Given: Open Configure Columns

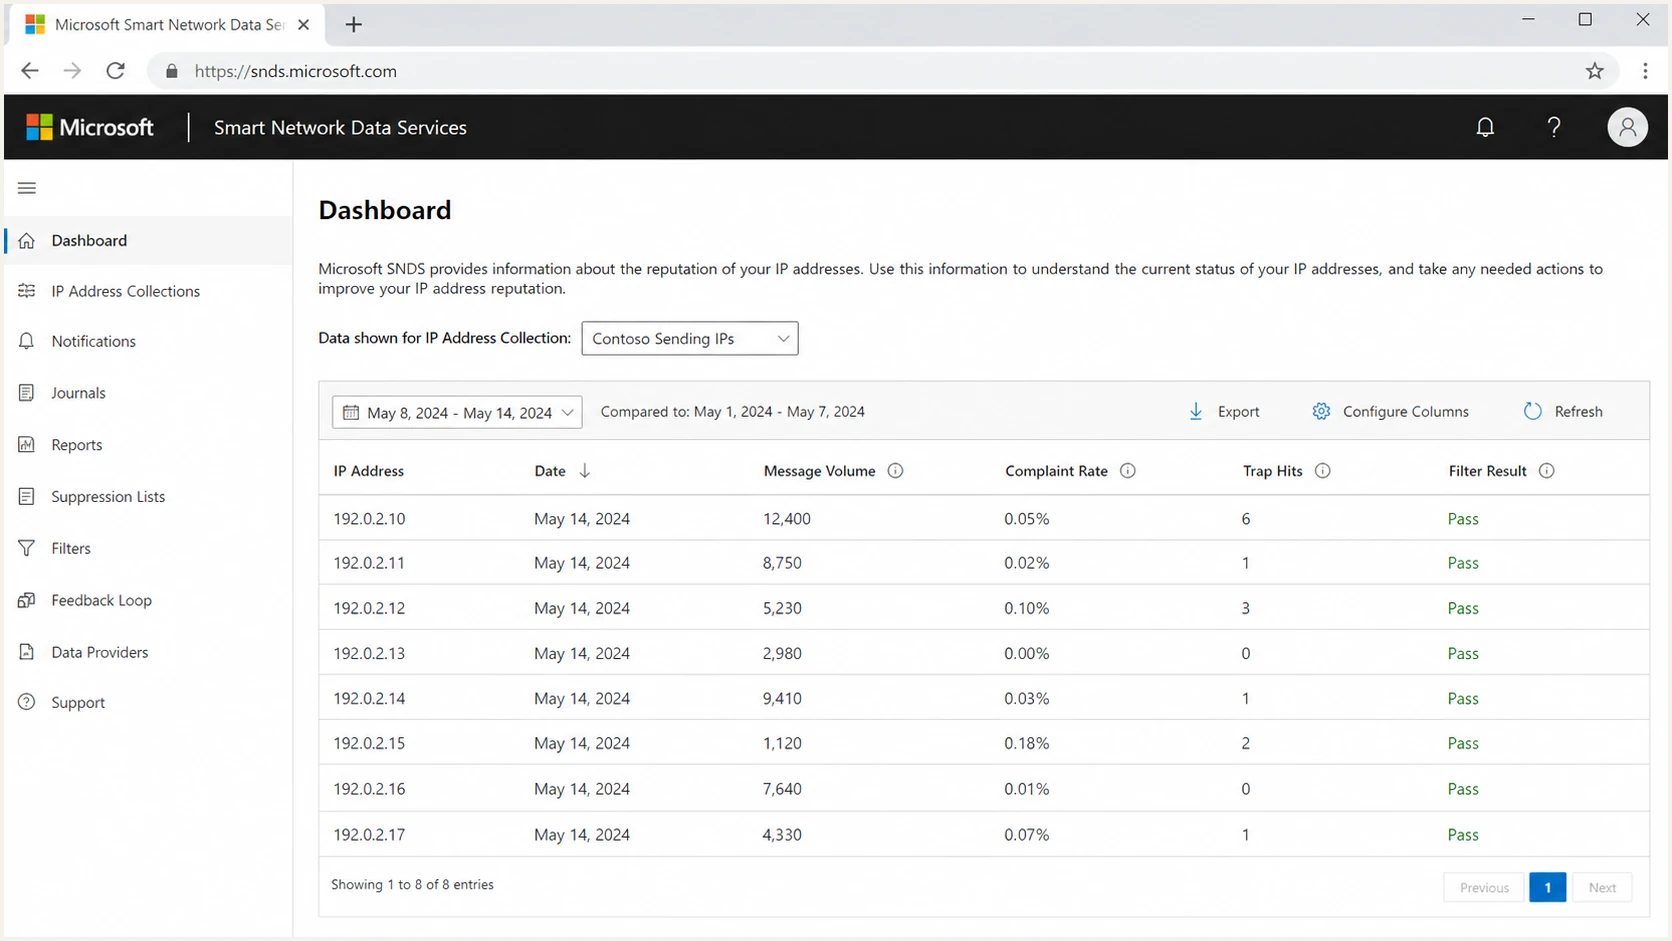Looking at the screenshot, I should point(1390,412).
